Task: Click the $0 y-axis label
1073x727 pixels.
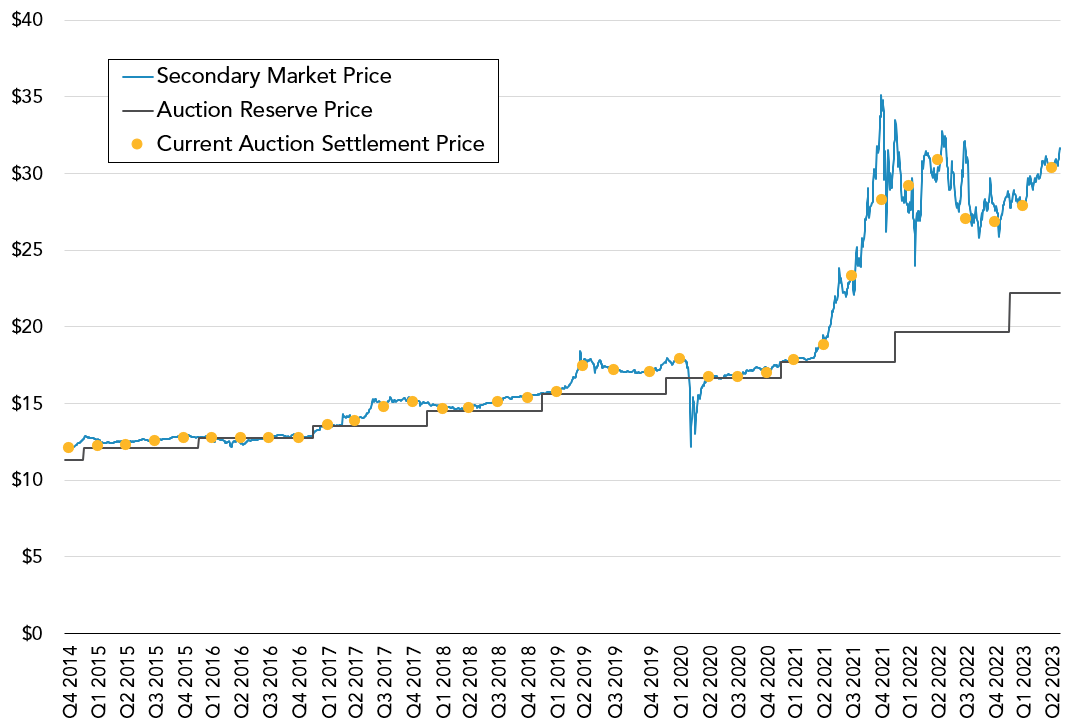Action: pos(31,633)
